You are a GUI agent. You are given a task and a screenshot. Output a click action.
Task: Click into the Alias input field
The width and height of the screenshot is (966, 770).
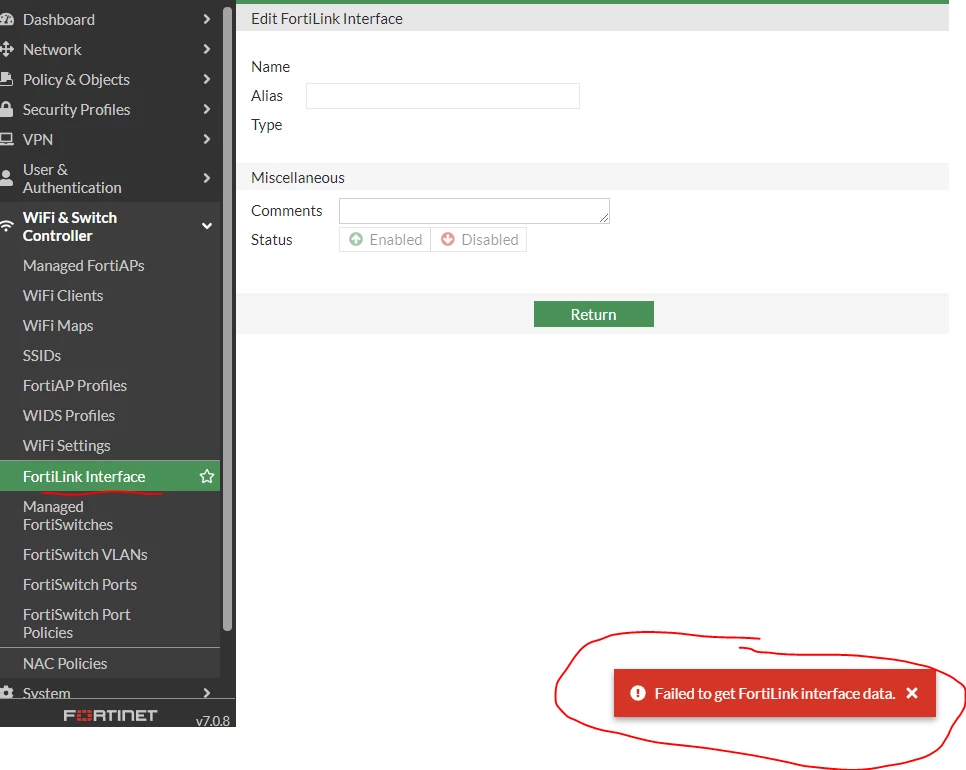tap(443, 96)
